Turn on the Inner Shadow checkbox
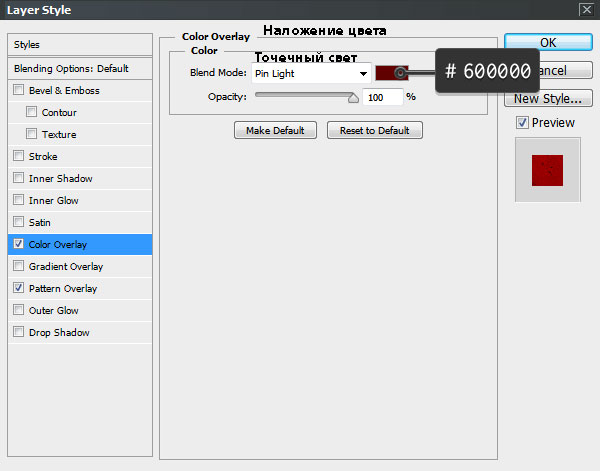This screenshot has height=471, width=600. click(18, 178)
